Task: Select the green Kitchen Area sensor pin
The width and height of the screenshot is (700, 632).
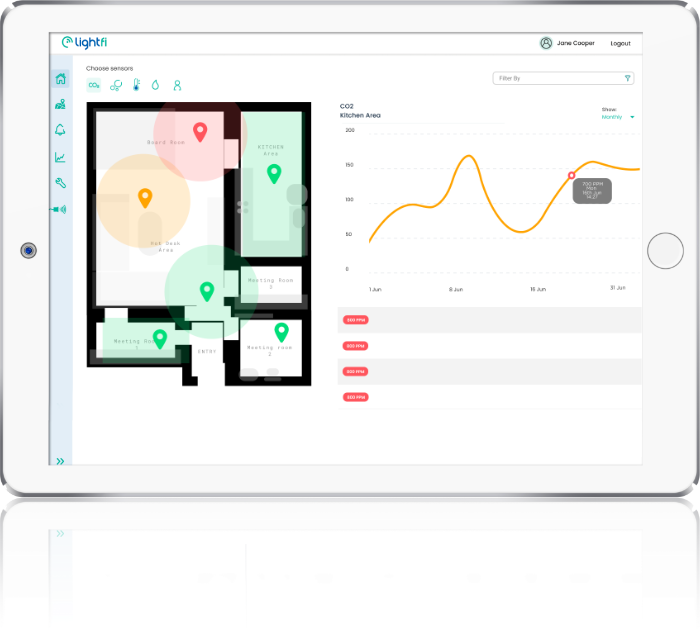Action: 273,173
